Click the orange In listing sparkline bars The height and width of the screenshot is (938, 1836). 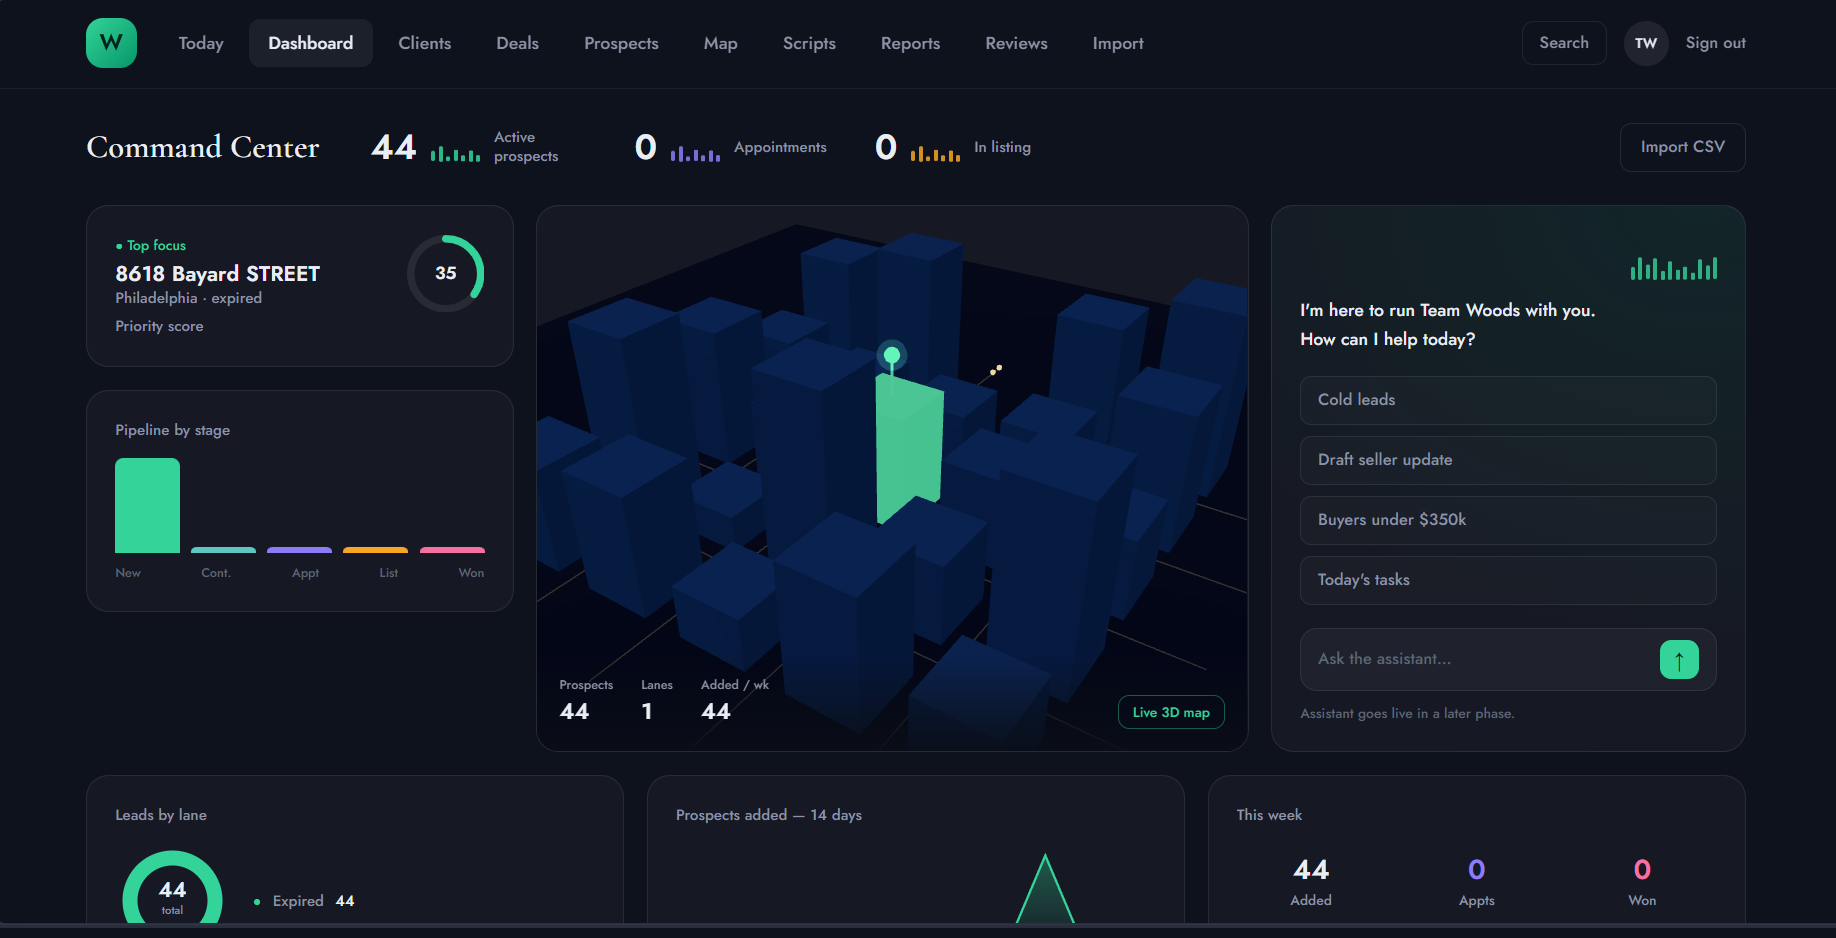pos(935,153)
